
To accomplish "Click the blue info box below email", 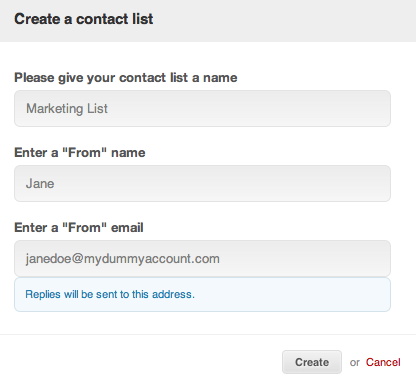I will pyautogui.click(x=202, y=295).
